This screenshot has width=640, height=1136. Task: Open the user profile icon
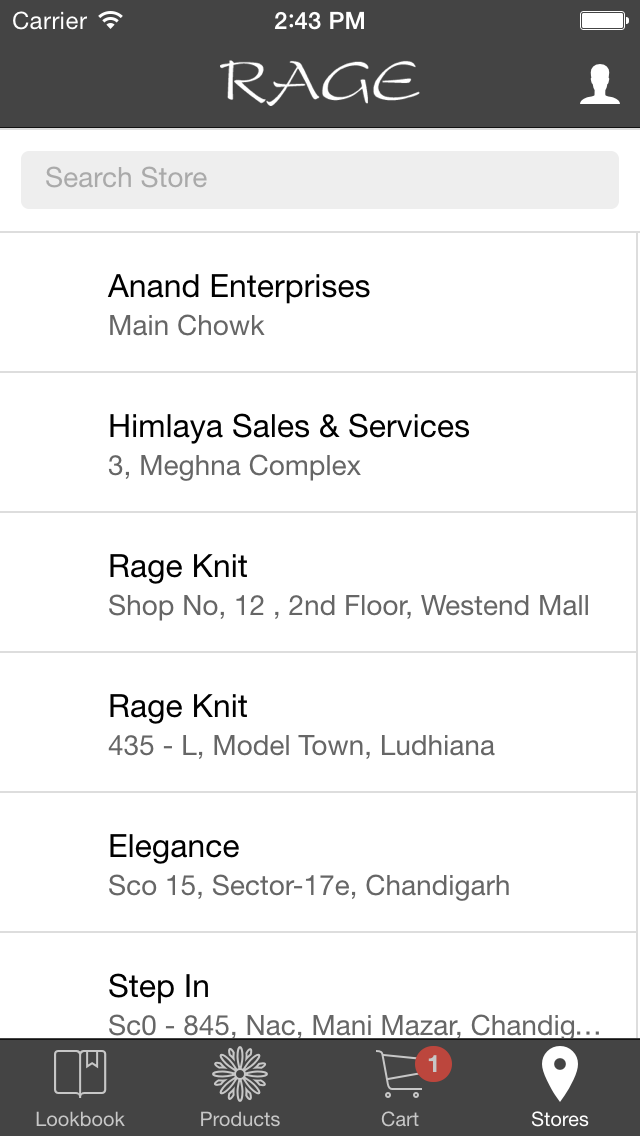(599, 84)
